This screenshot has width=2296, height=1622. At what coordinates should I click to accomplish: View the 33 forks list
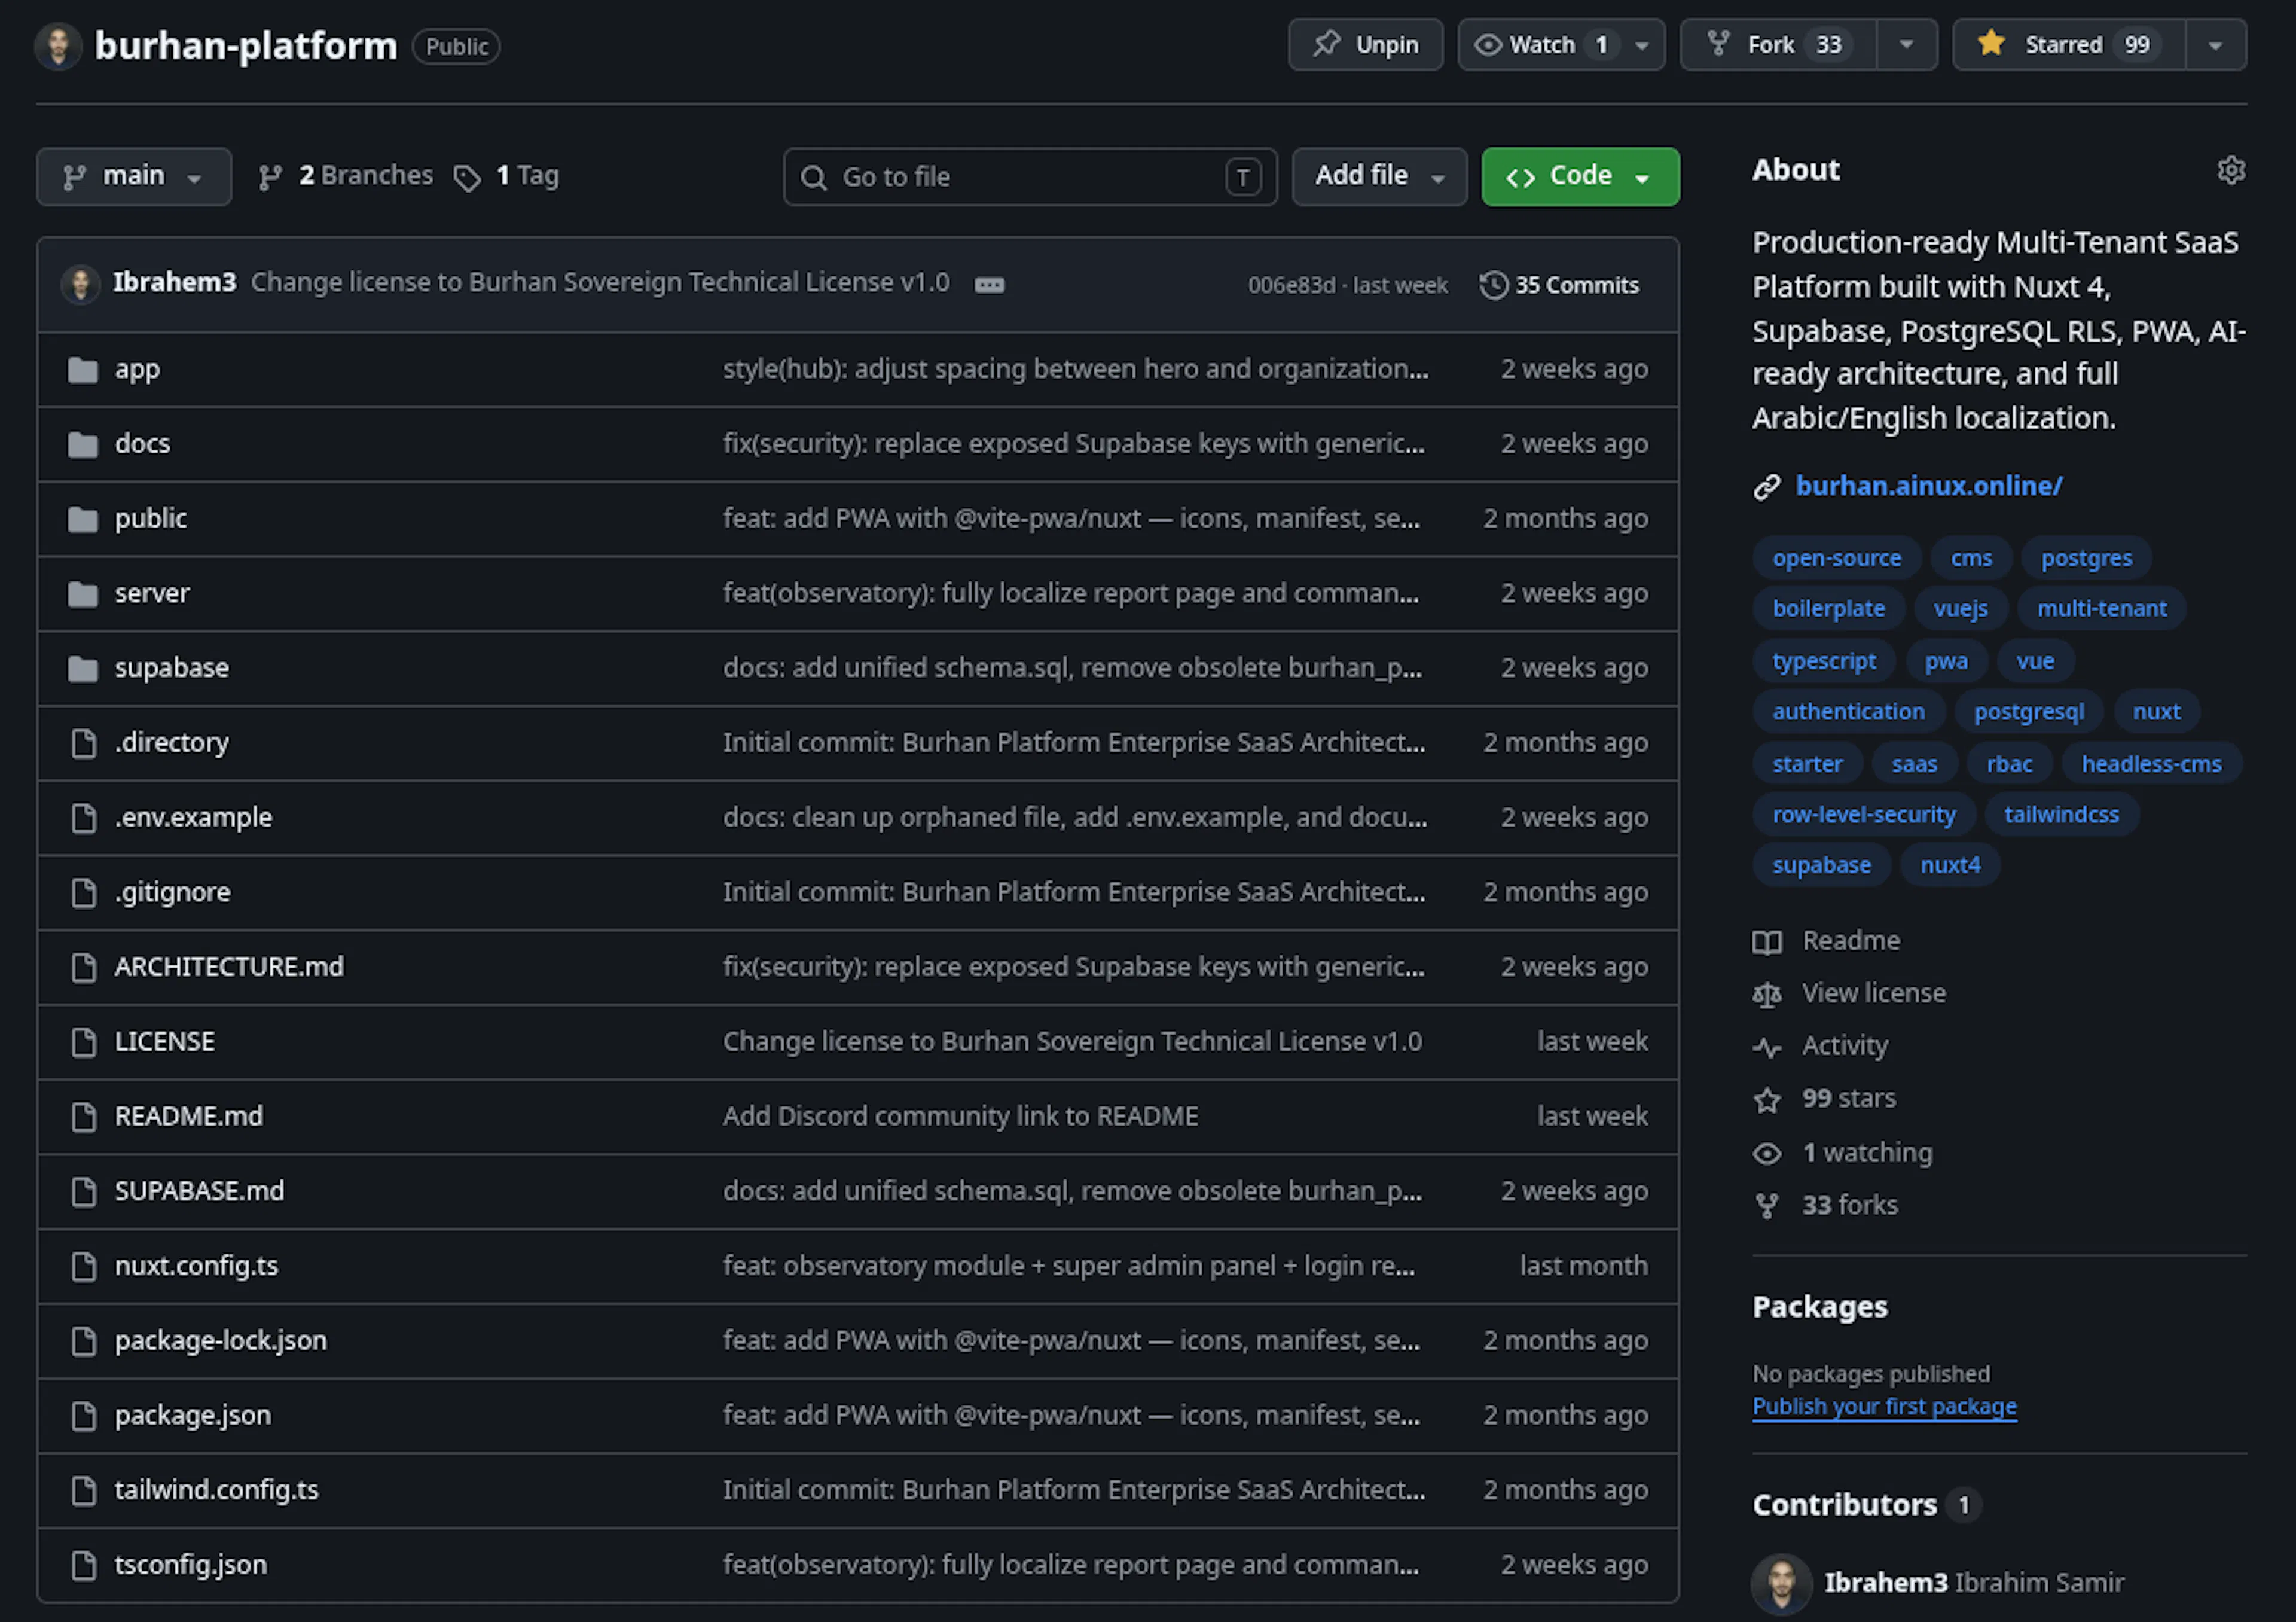(1826, 1206)
